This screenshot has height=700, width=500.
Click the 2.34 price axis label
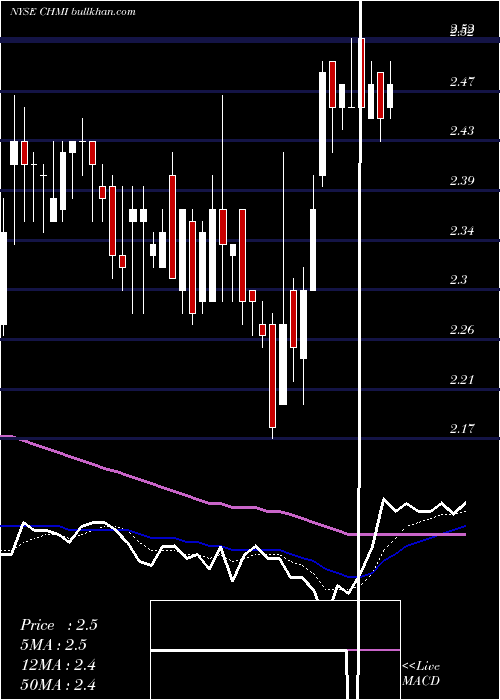pos(462,231)
